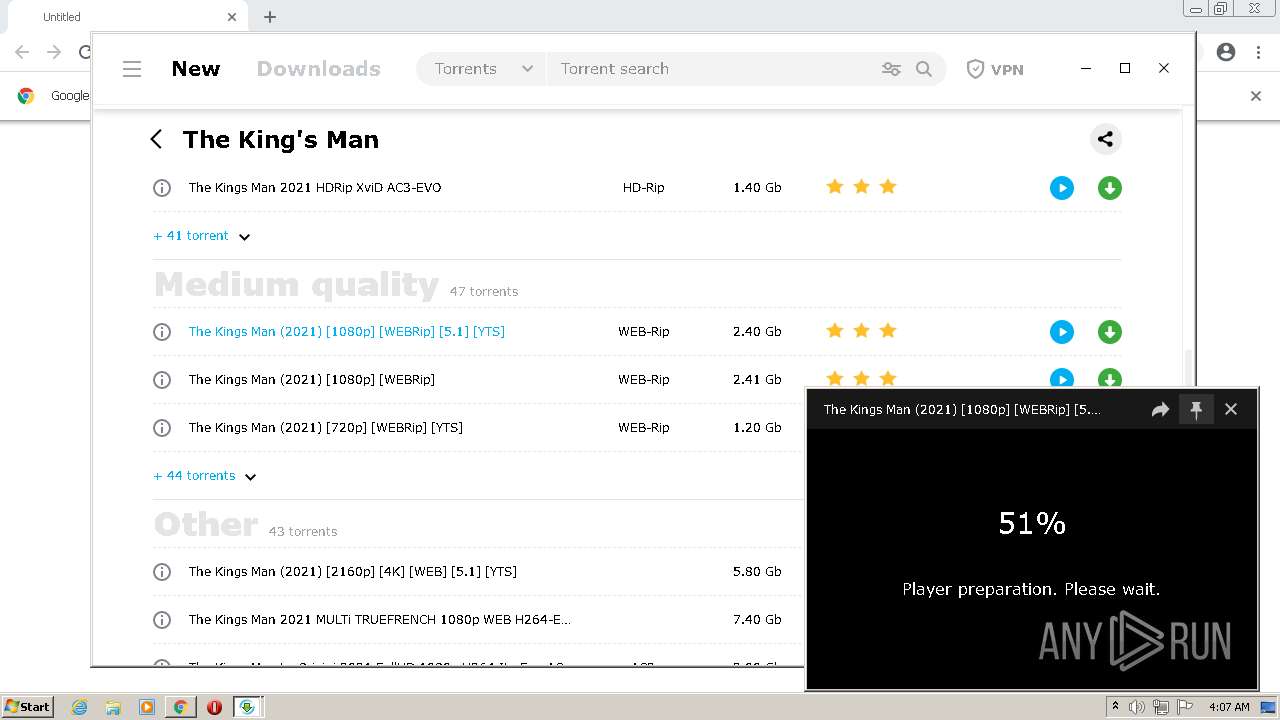Show info for 2.41 Gb 1080p WEBRip torrent
The image size is (1280, 720).
[162, 380]
